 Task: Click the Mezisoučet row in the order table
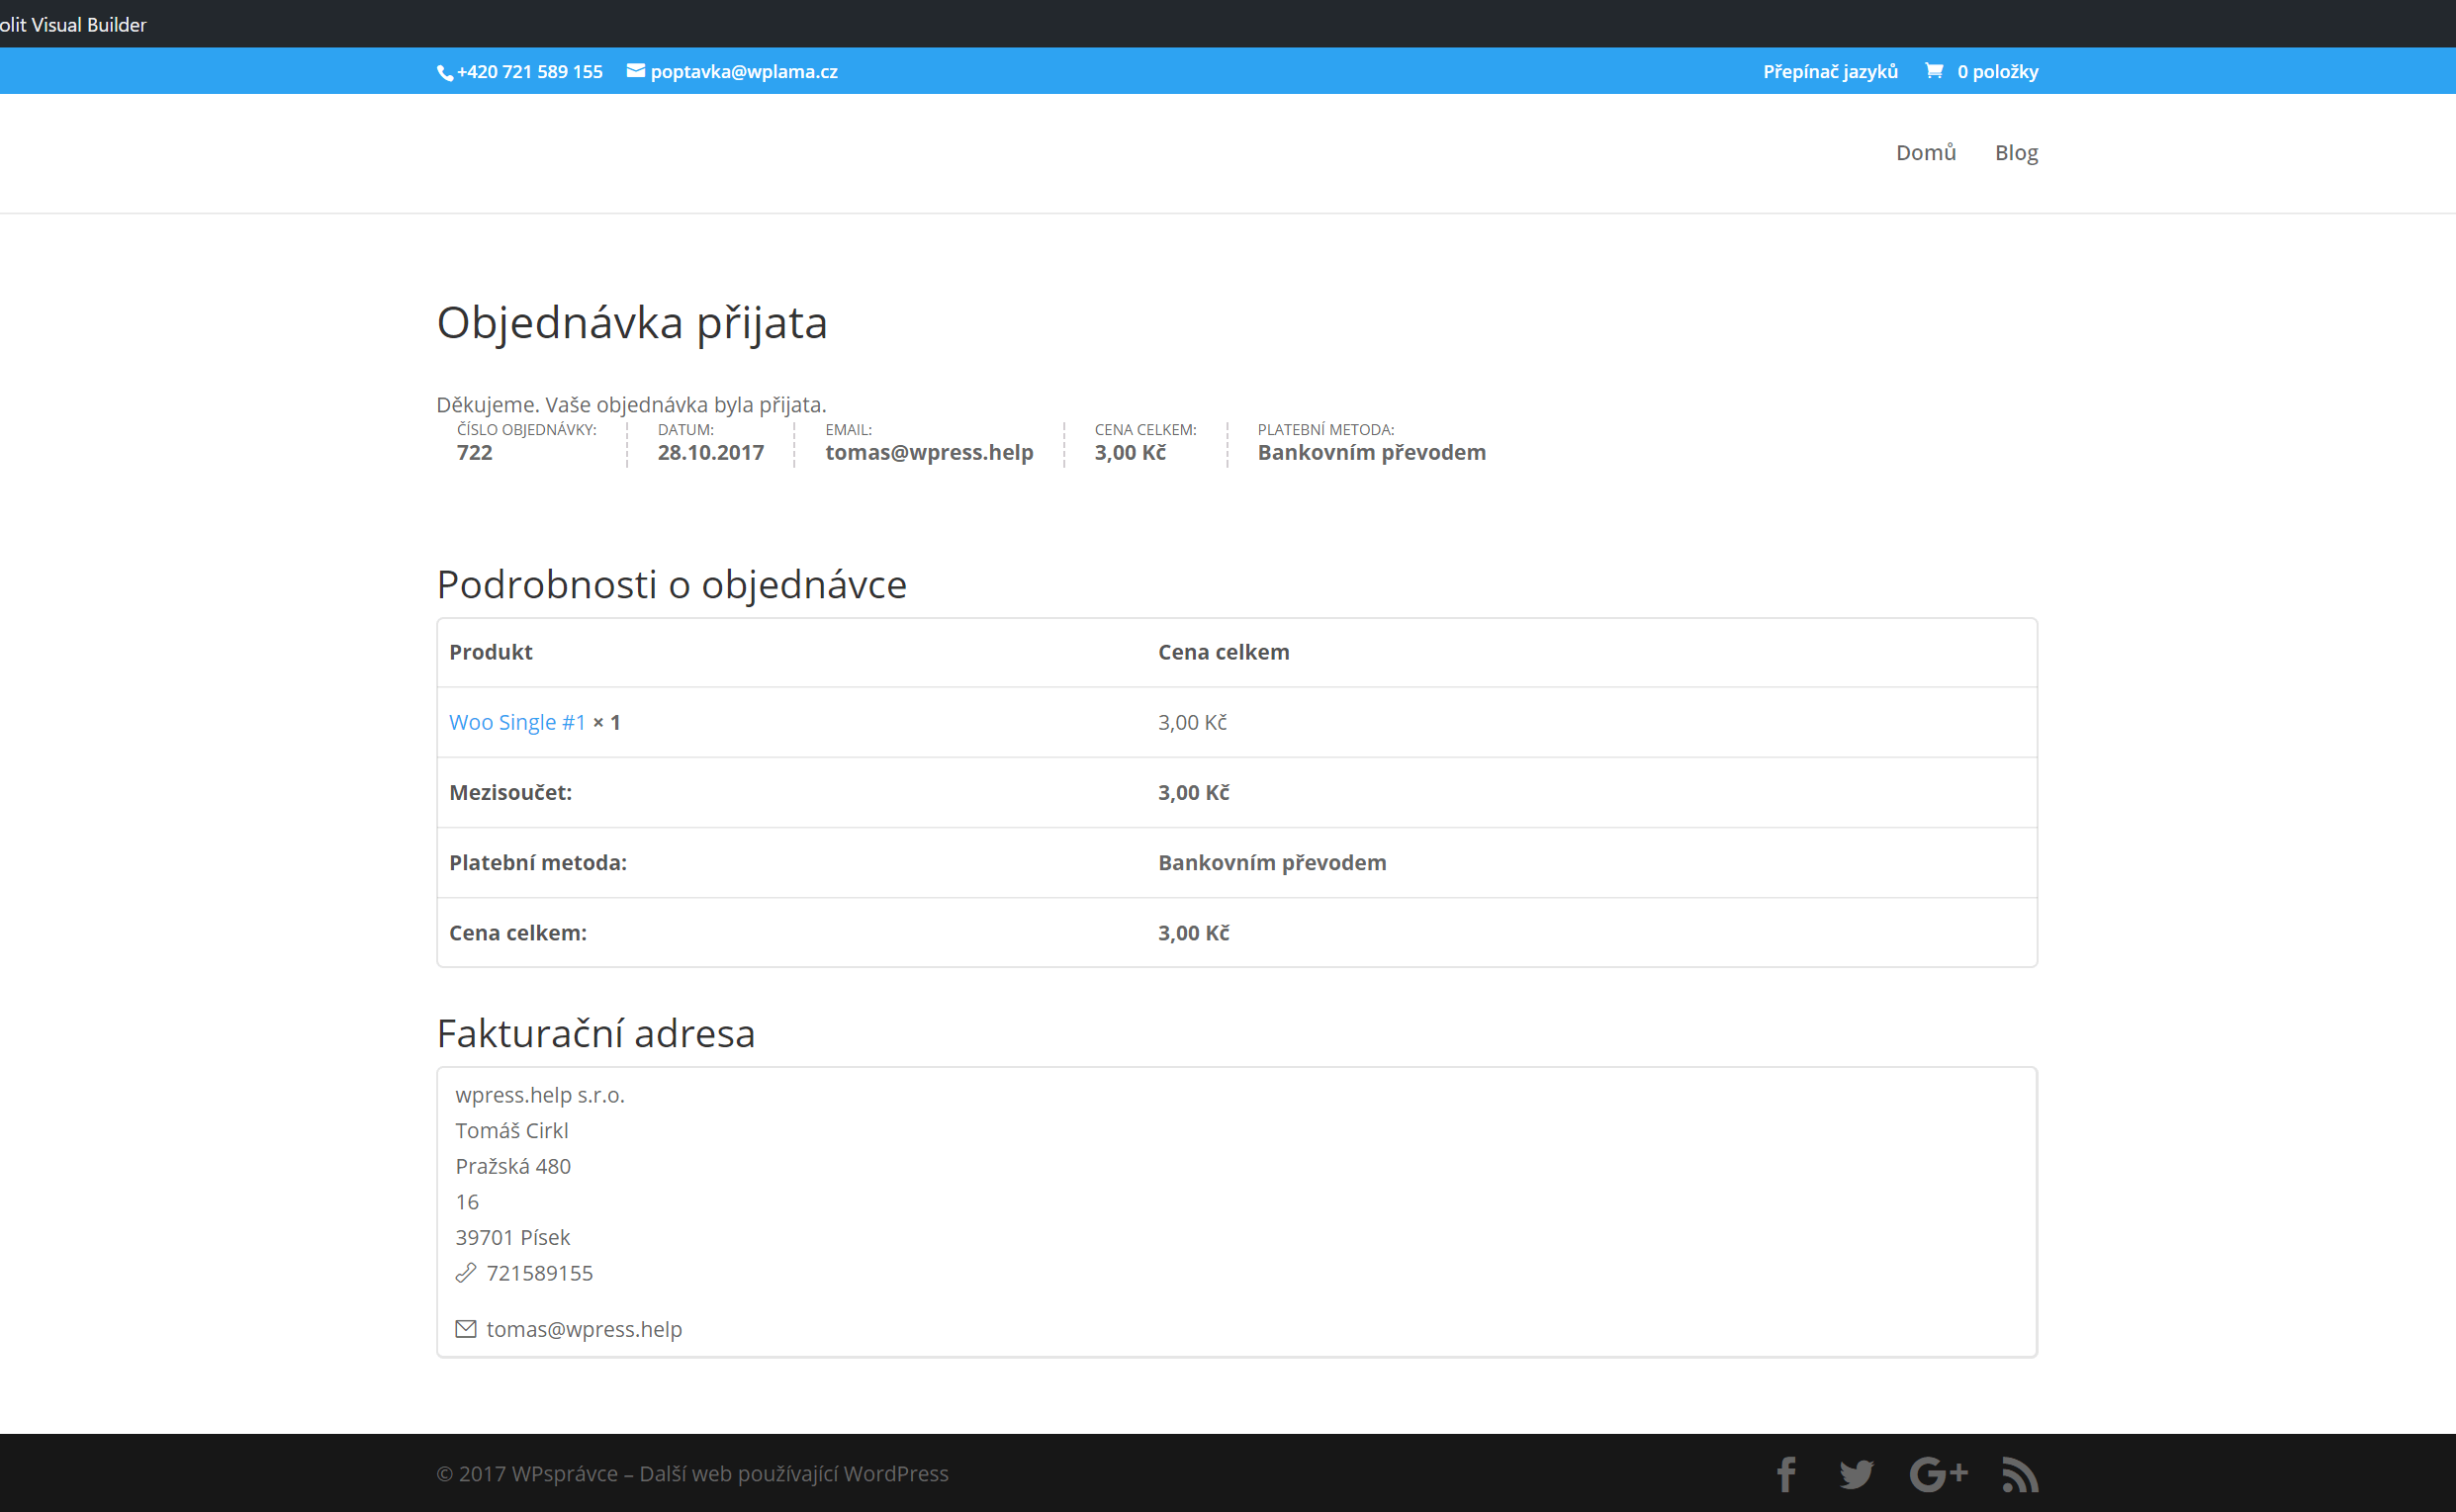pyautogui.click(x=511, y=791)
